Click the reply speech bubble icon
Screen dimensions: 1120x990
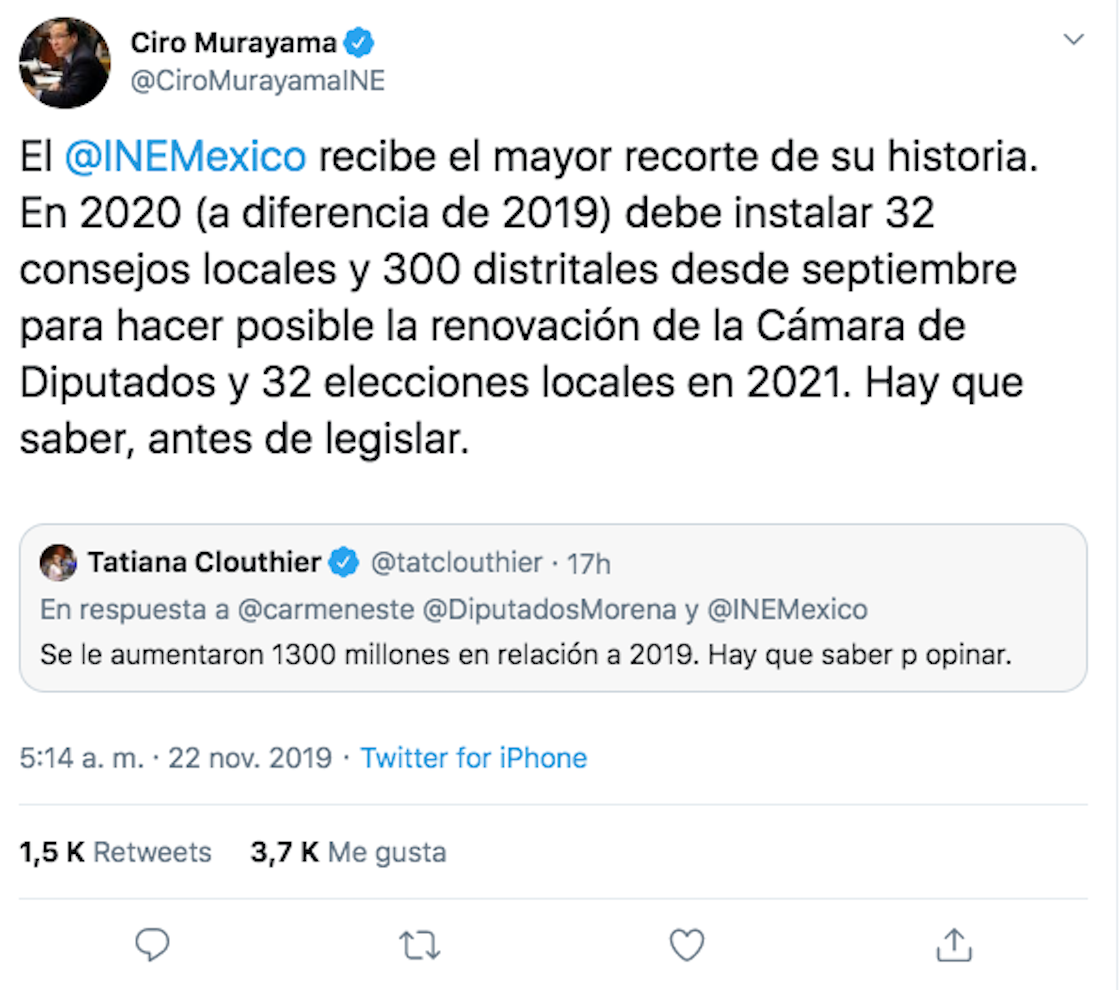pyautogui.click(x=152, y=943)
